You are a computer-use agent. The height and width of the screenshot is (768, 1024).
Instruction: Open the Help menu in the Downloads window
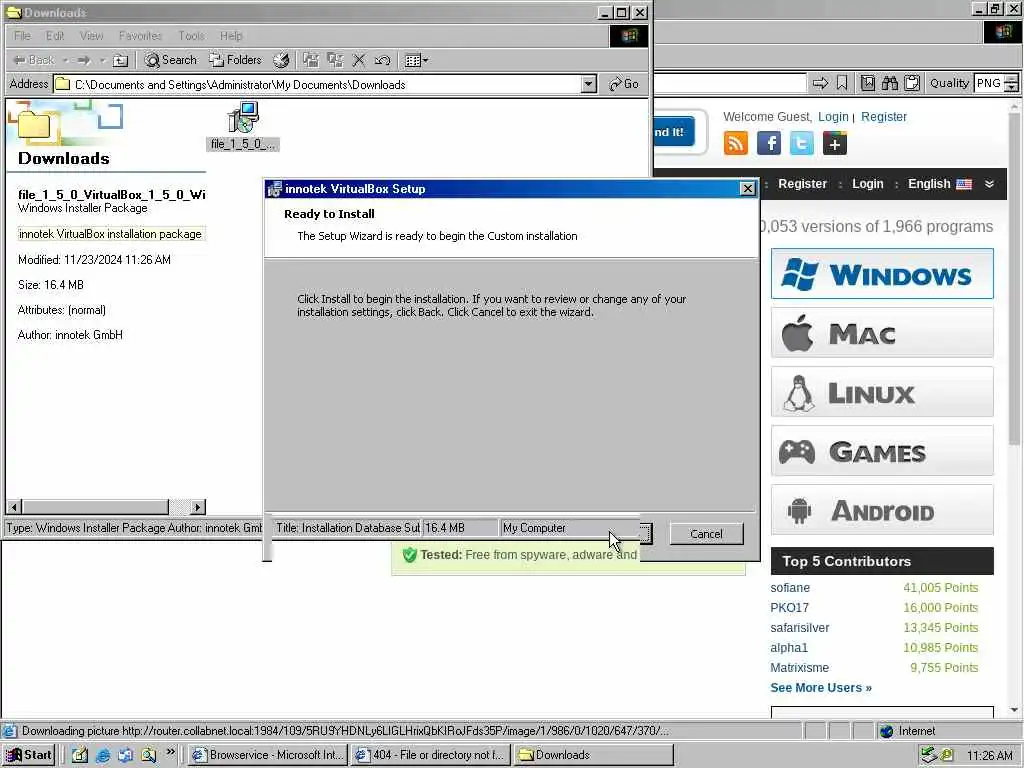pos(231,36)
